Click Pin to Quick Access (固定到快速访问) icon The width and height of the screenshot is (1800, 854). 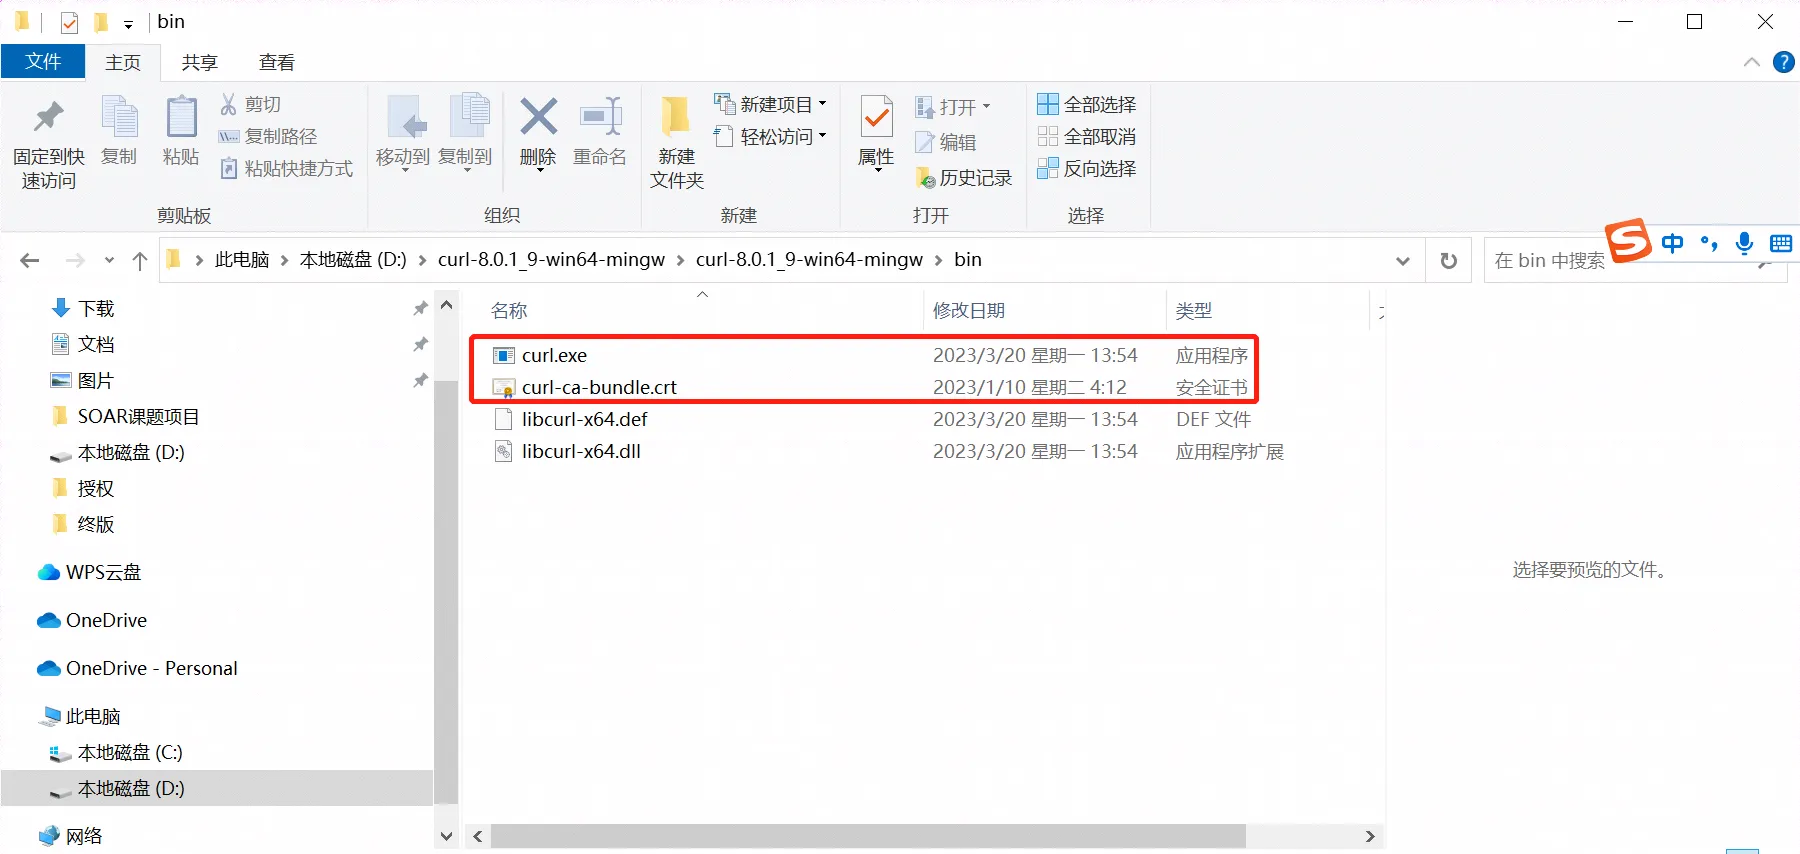48,119
